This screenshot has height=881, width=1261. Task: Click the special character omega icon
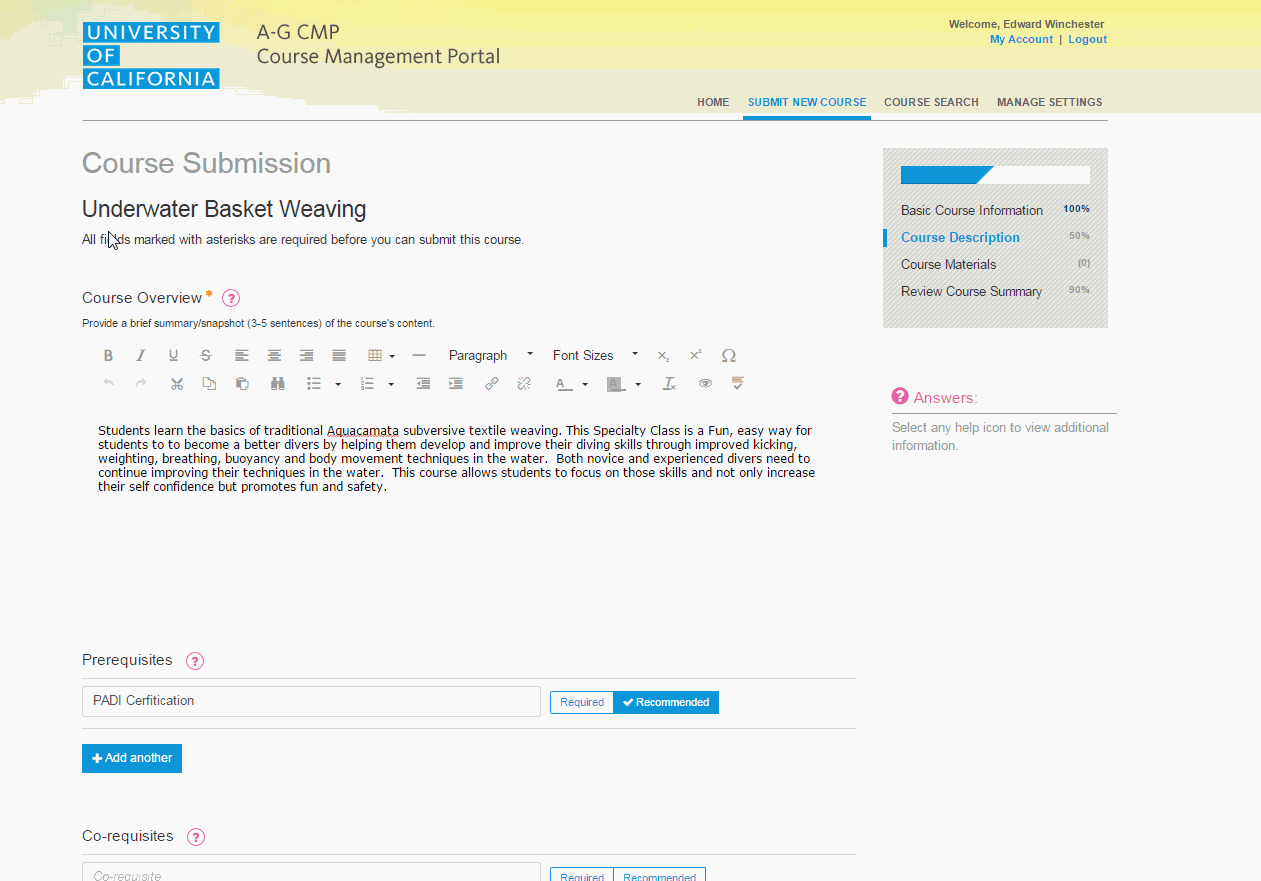728,356
